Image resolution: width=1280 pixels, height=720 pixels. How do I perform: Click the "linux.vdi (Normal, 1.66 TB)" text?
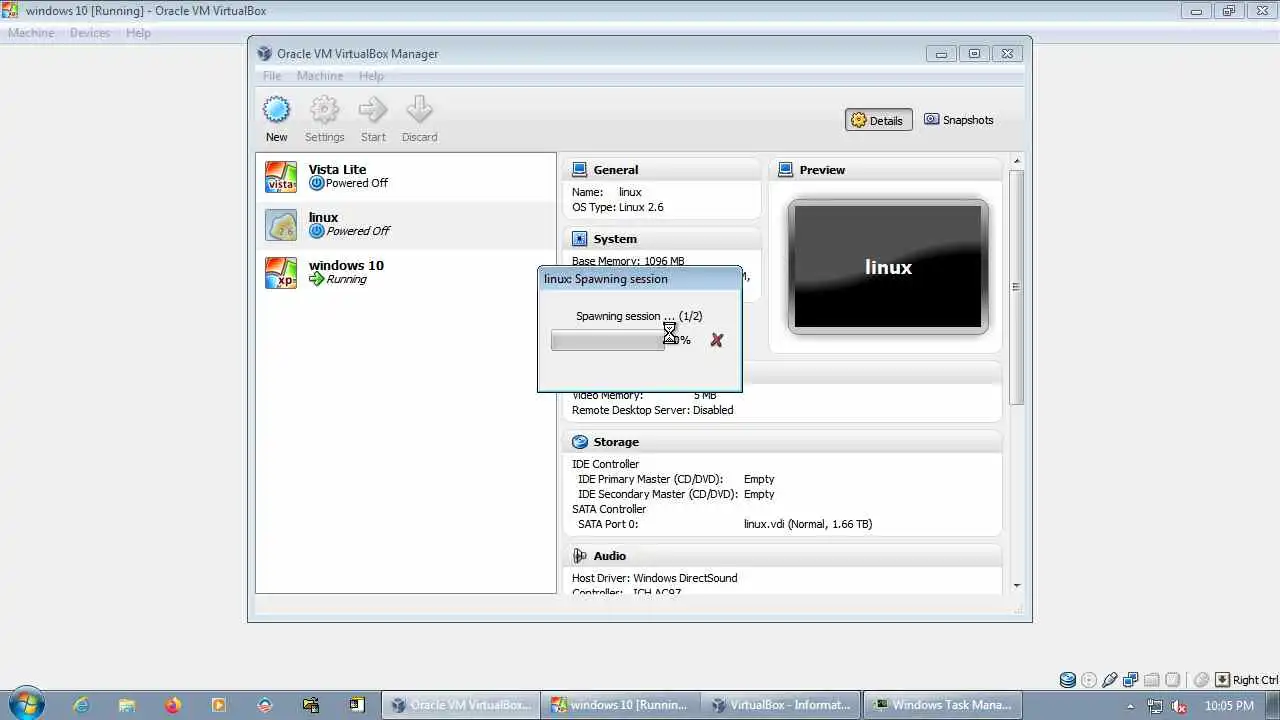(x=808, y=524)
